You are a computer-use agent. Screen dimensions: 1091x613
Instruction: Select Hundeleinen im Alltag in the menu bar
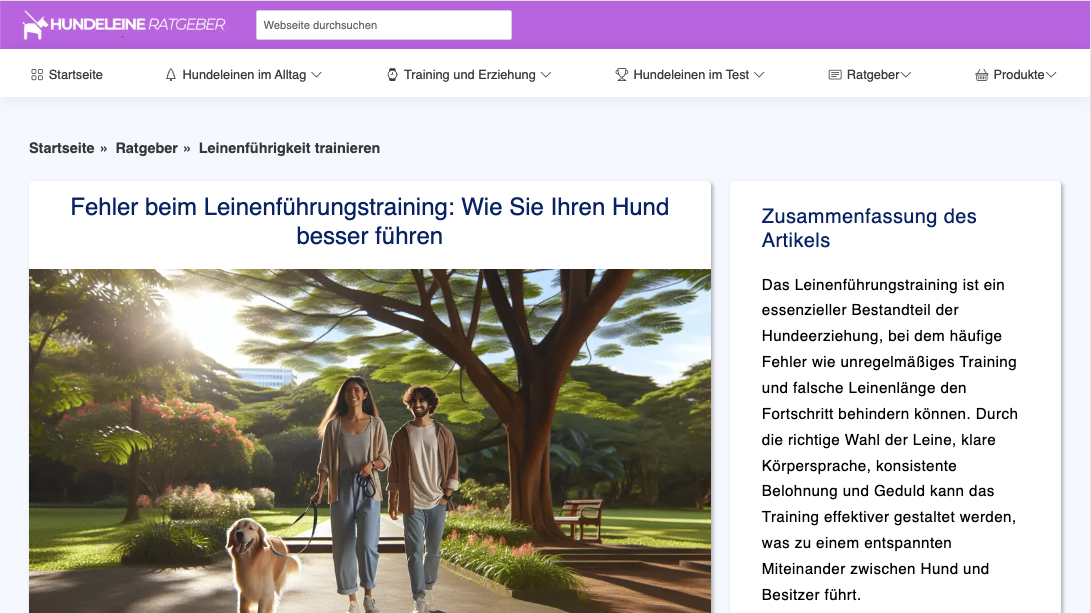[244, 73]
